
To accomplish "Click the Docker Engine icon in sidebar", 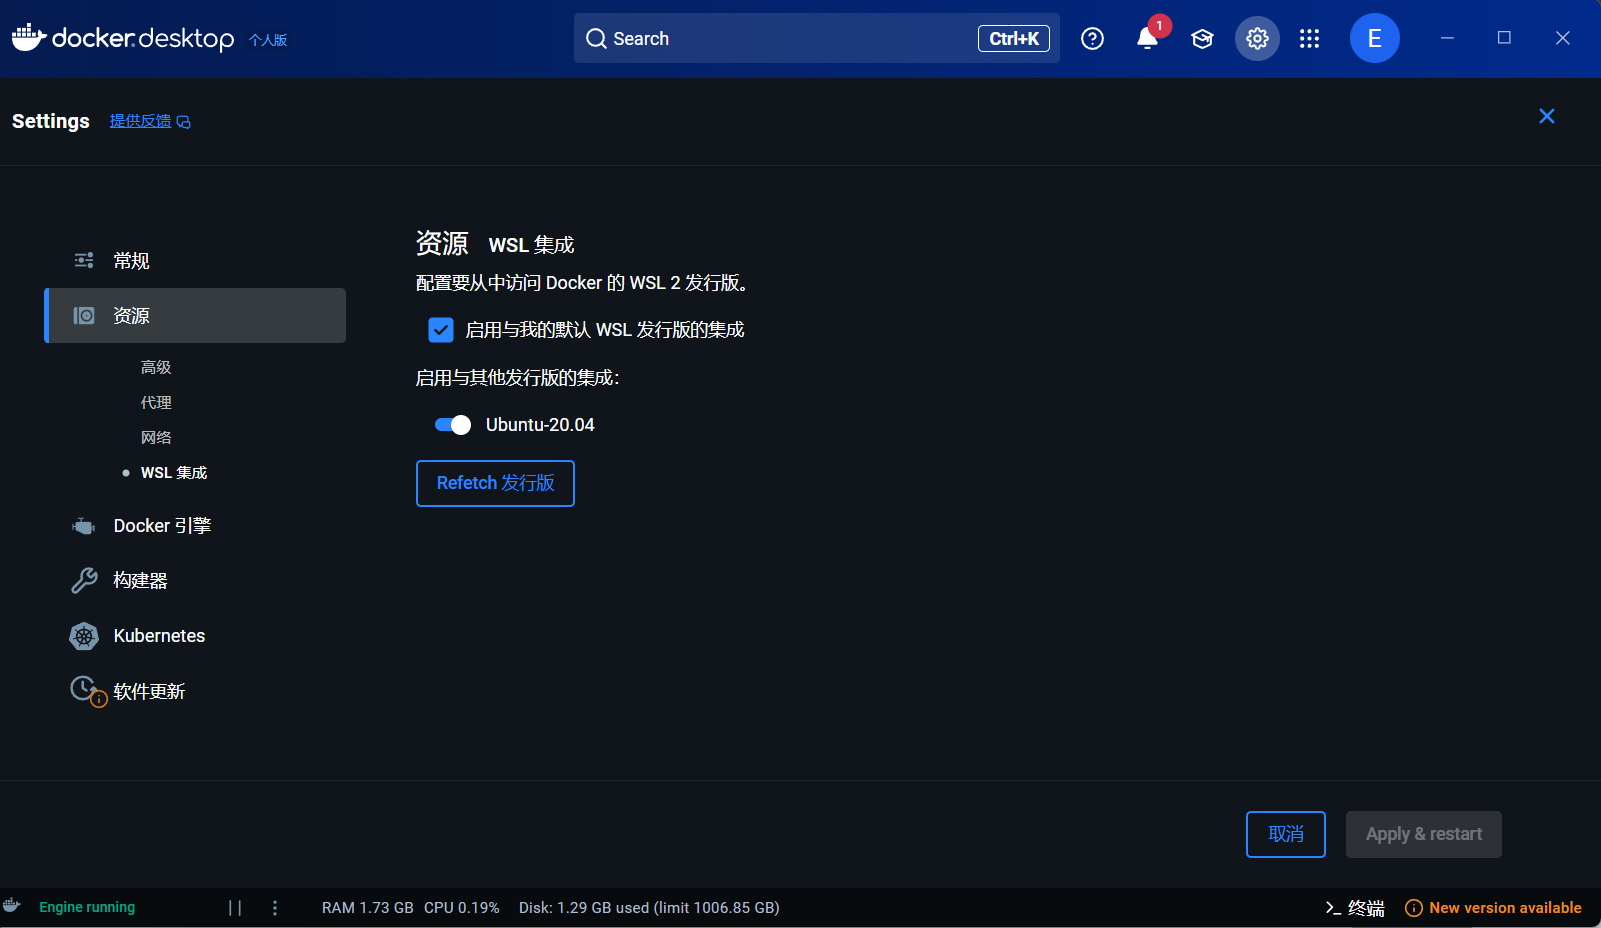I will point(84,526).
